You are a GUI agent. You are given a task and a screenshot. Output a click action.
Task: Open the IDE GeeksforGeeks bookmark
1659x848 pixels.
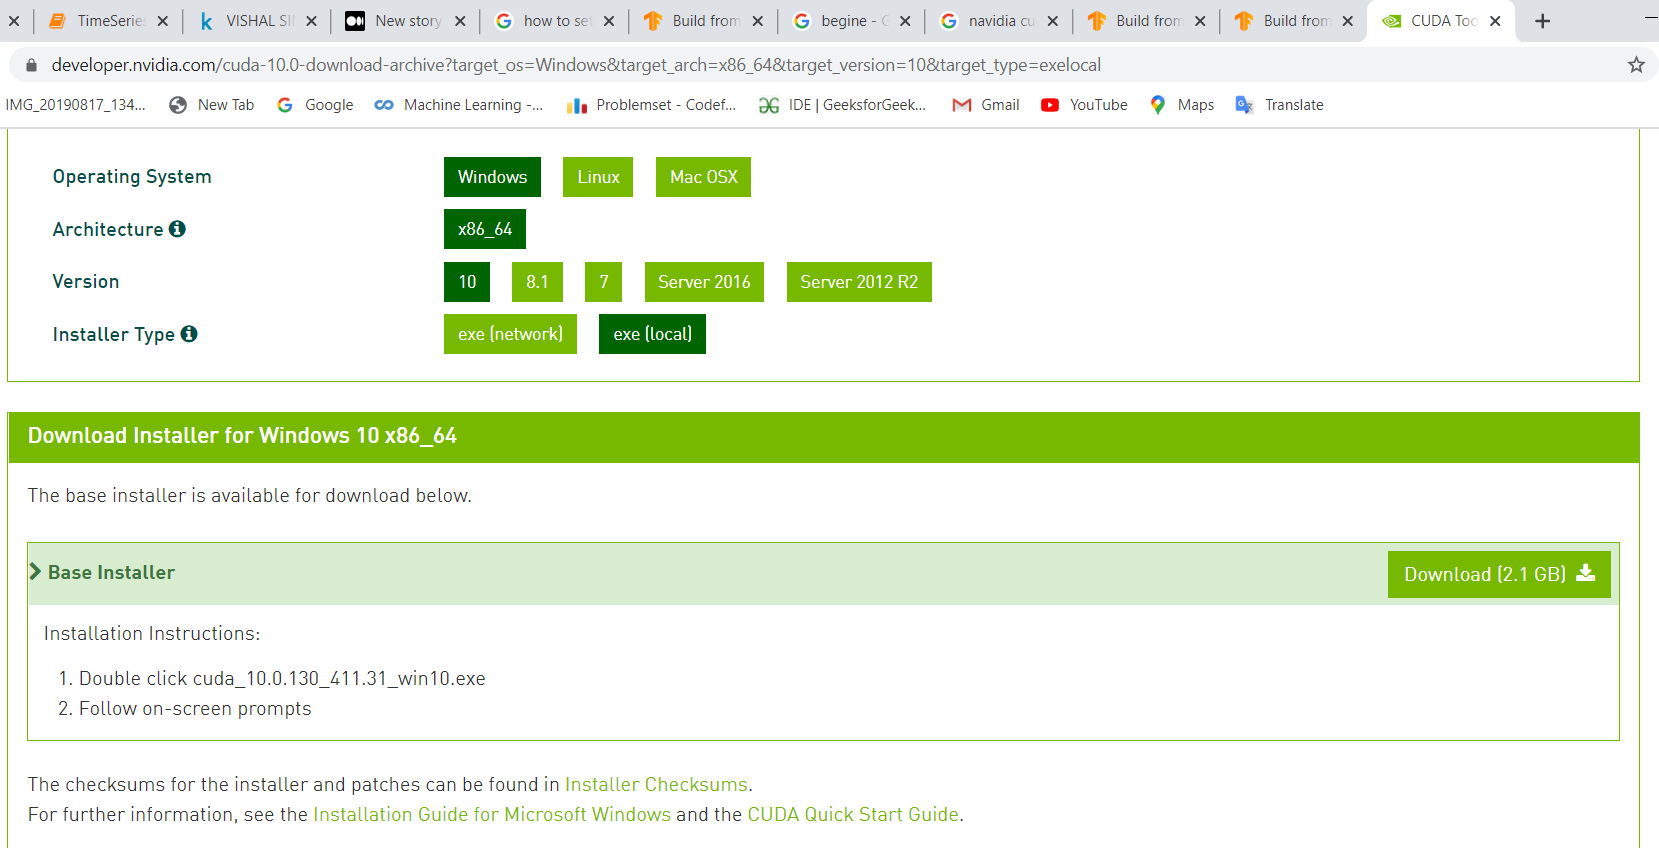843,105
